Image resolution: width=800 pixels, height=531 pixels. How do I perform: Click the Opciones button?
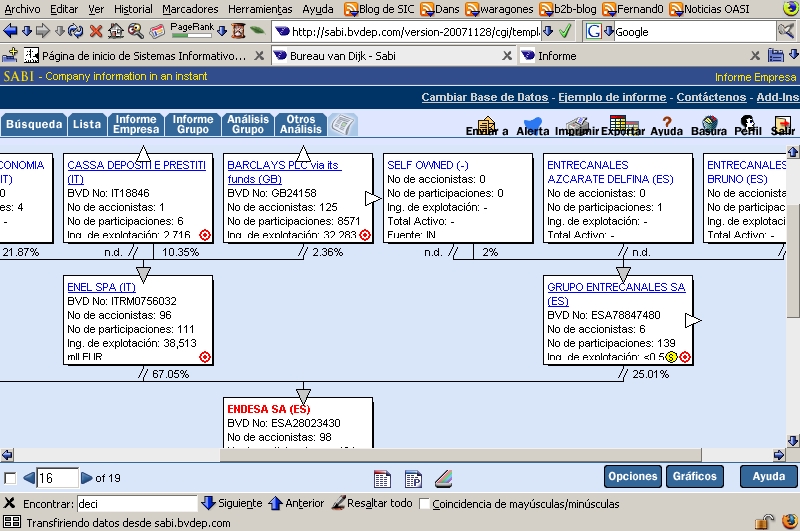633,476
